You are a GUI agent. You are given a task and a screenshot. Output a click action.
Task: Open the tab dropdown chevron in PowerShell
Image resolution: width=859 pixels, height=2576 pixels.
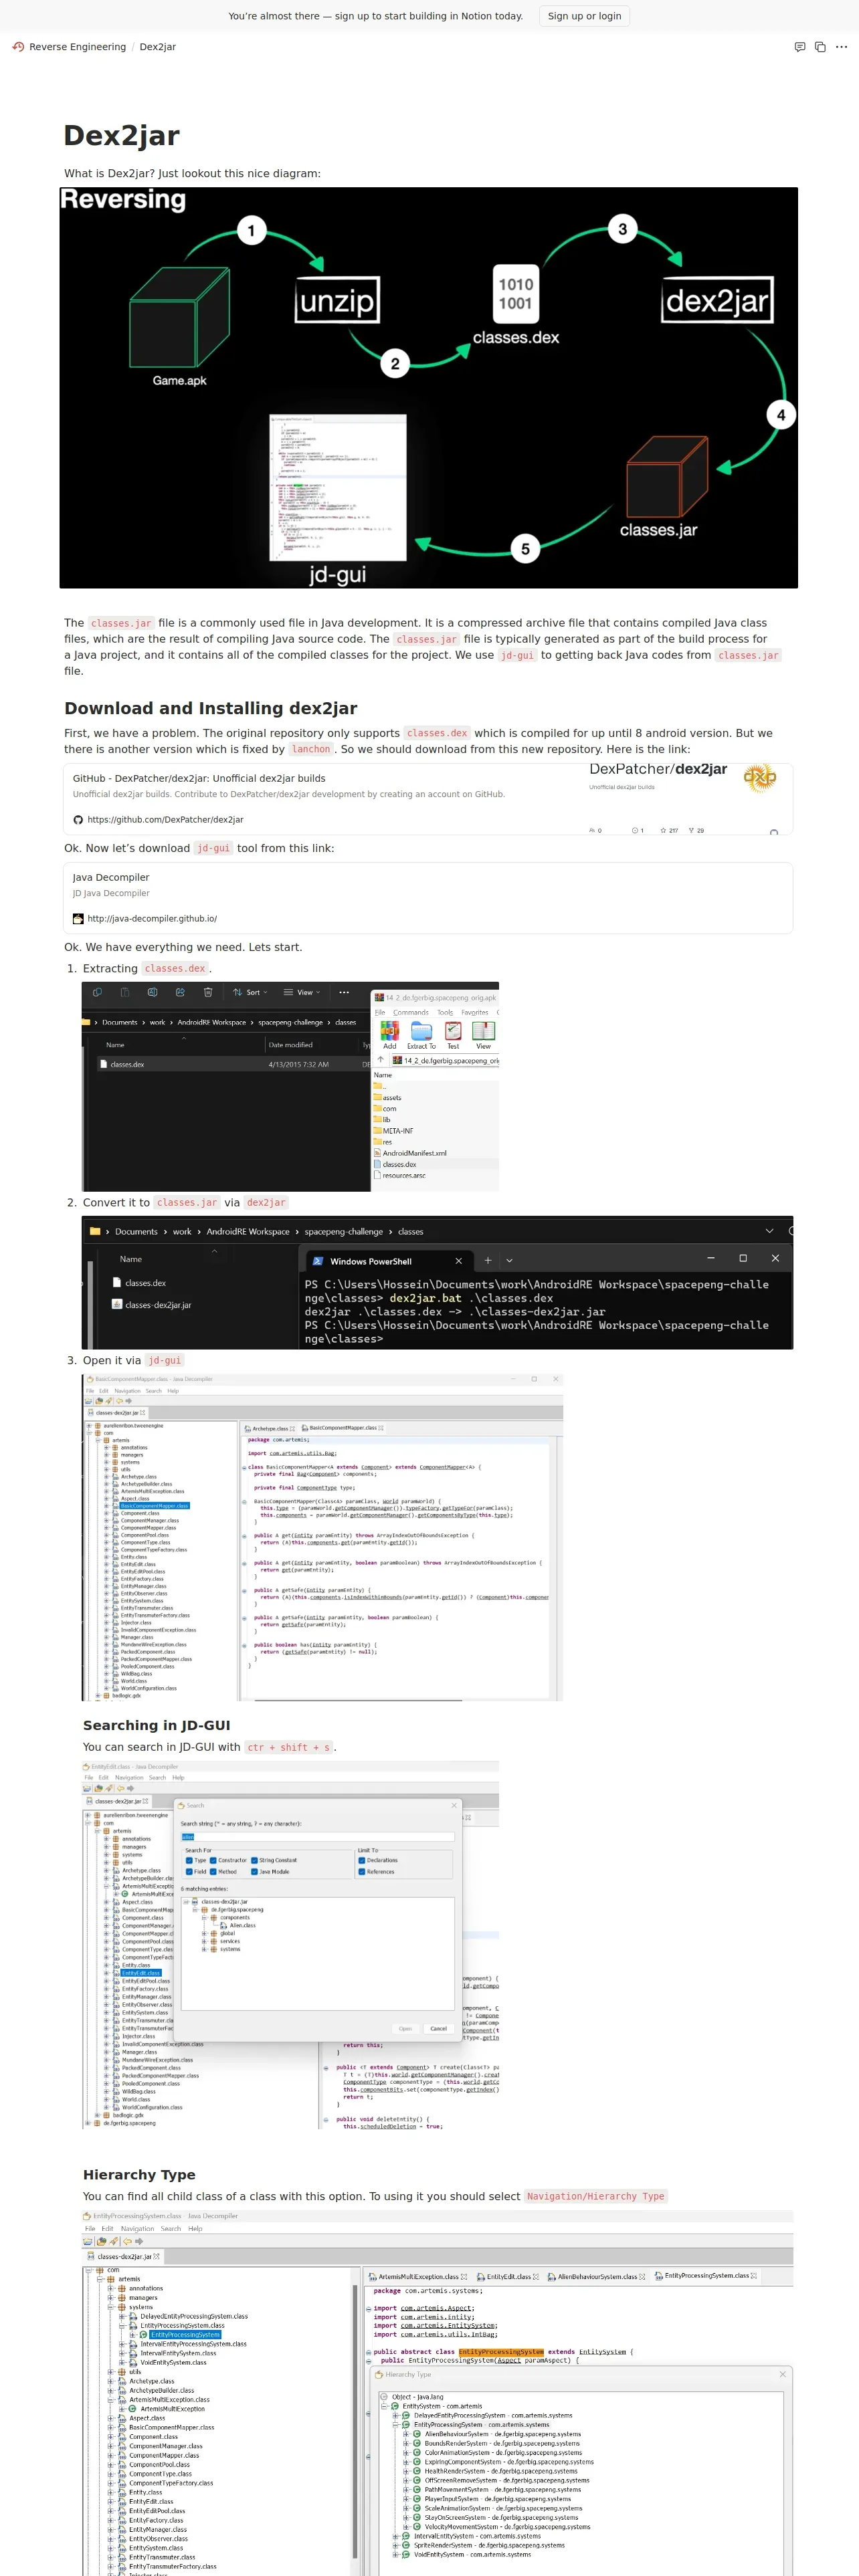coord(509,1261)
